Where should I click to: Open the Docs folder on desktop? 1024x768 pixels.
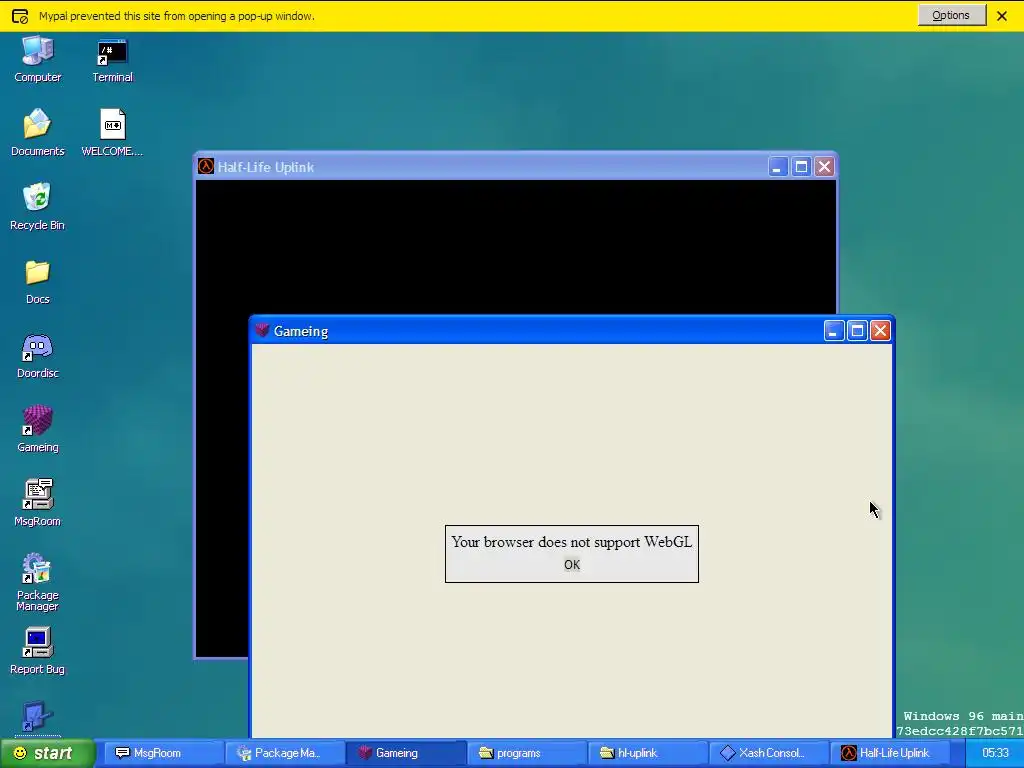point(37,281)
